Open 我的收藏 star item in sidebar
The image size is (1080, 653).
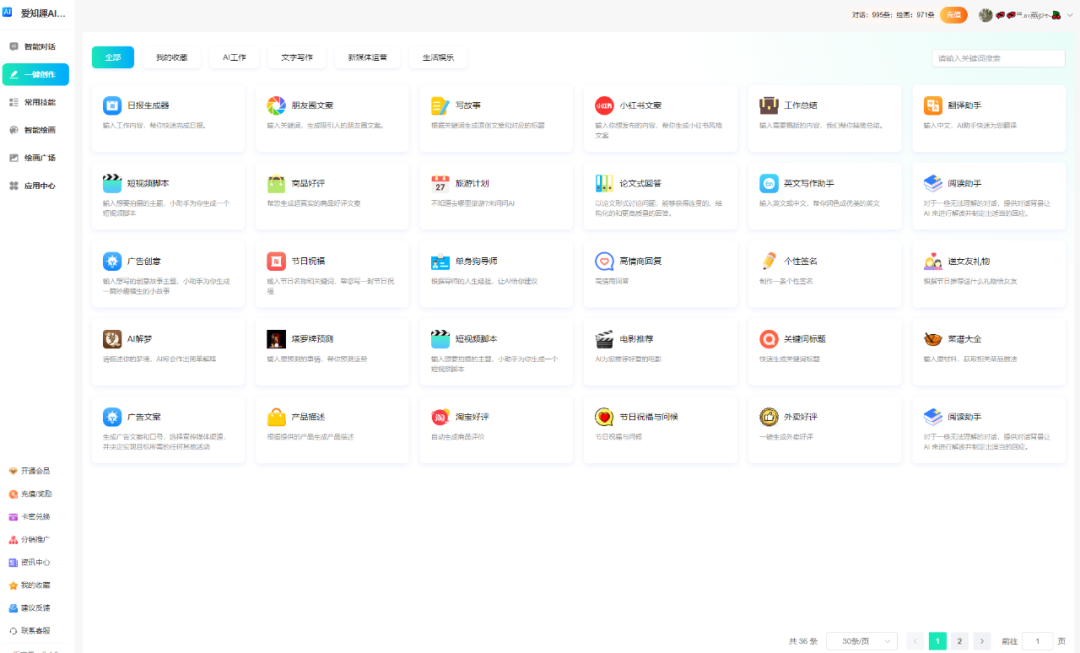tap(30, 585)
